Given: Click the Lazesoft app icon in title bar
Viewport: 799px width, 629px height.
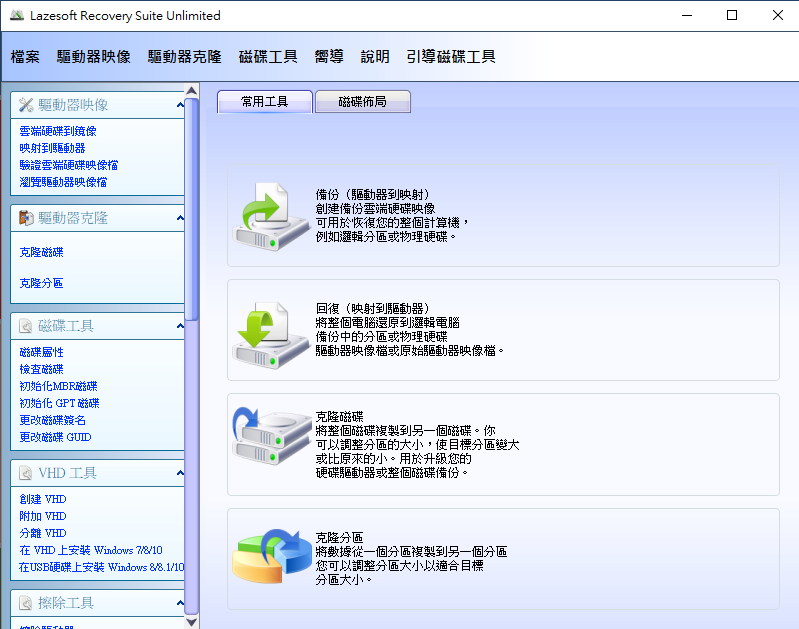Looking at the screenshot, I should (17, 15).
